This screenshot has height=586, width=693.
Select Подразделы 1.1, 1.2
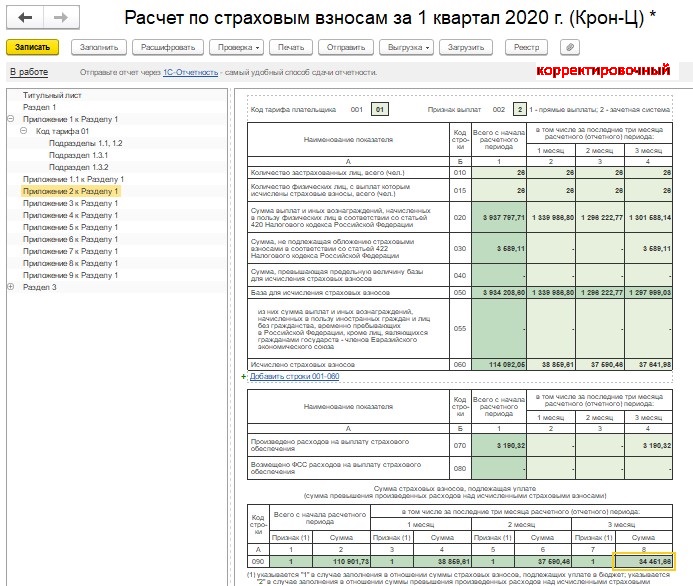click(85, 143)
